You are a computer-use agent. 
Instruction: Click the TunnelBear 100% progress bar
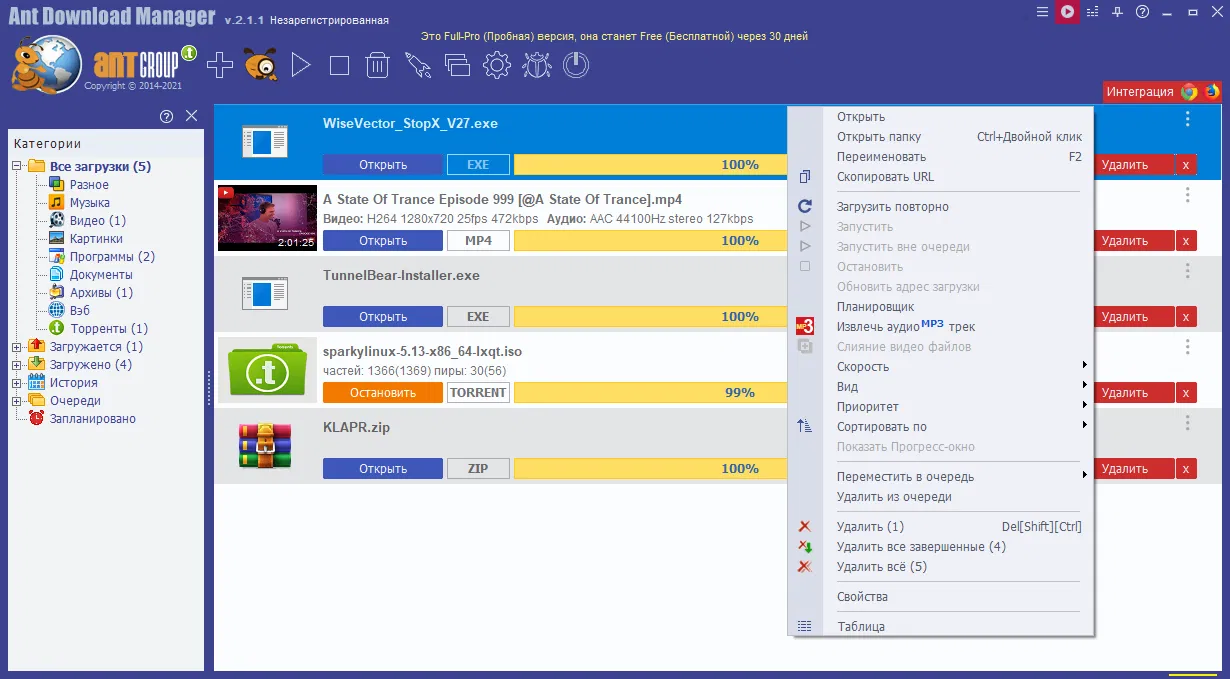(652, 317)
